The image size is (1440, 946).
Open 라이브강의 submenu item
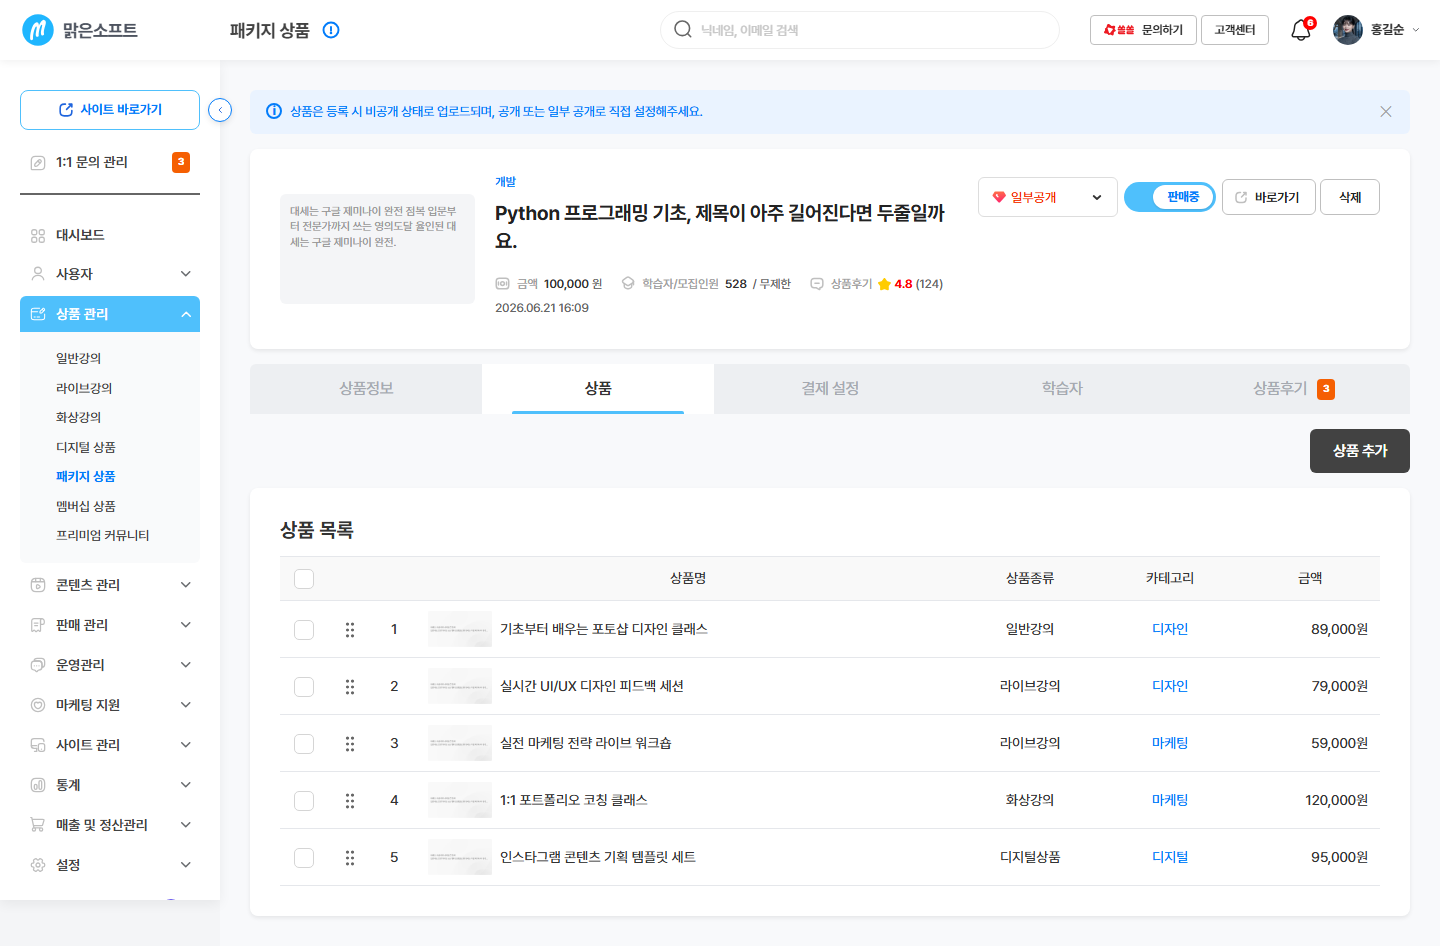[x=84, y=388]
